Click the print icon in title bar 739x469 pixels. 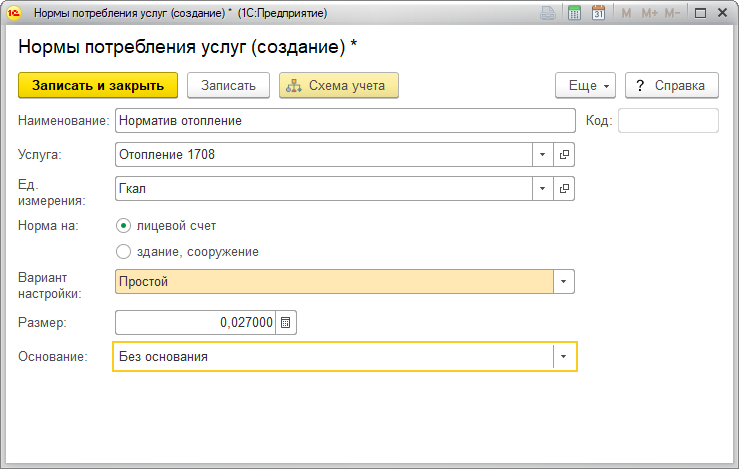548,14
